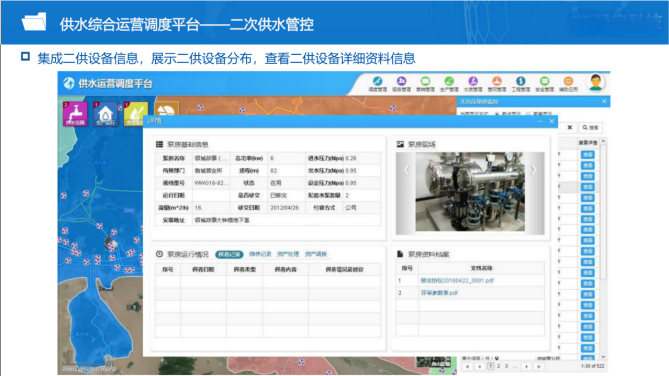Switch to the 资产处理 tab
Image resolution: width=669 pixels, height=376 pixels.
[288, 254]
